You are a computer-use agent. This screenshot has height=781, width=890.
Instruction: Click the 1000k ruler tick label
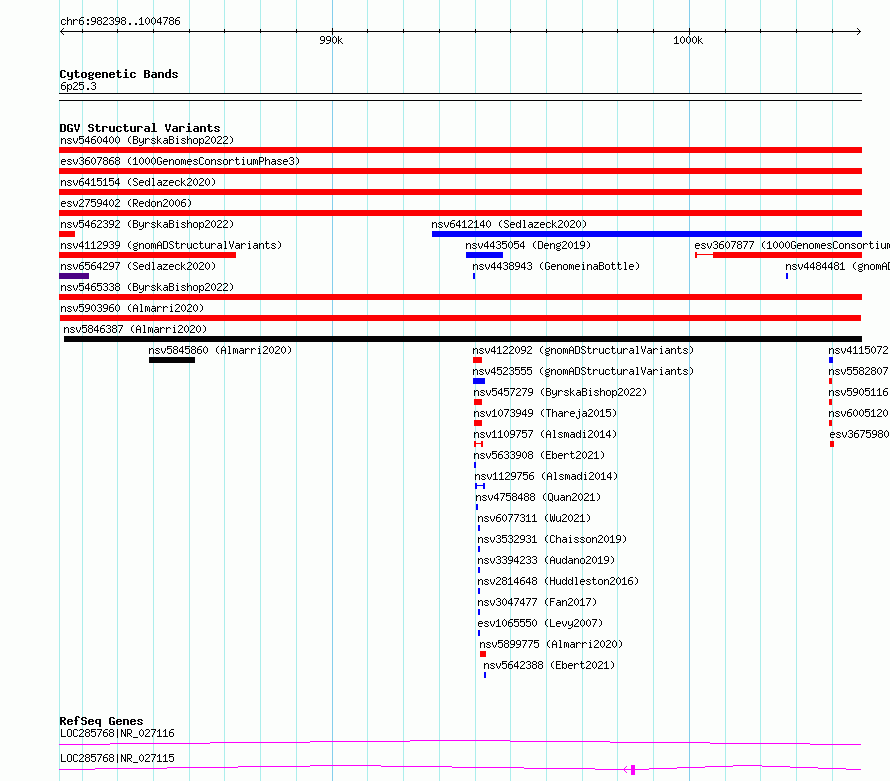coord(688,40)
